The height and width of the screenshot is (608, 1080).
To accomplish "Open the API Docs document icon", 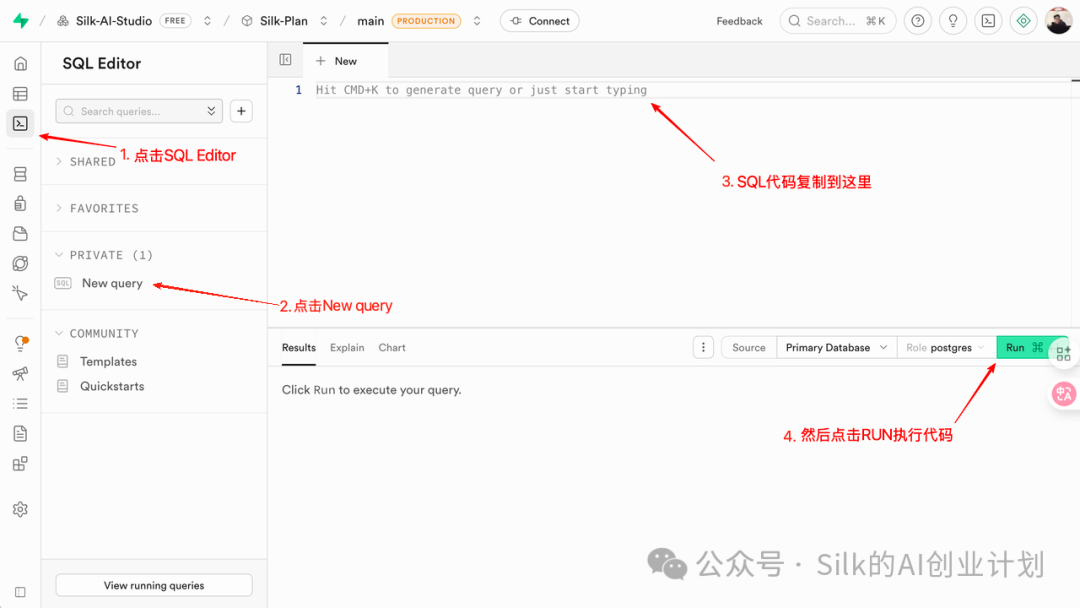I will coord(21,433).
